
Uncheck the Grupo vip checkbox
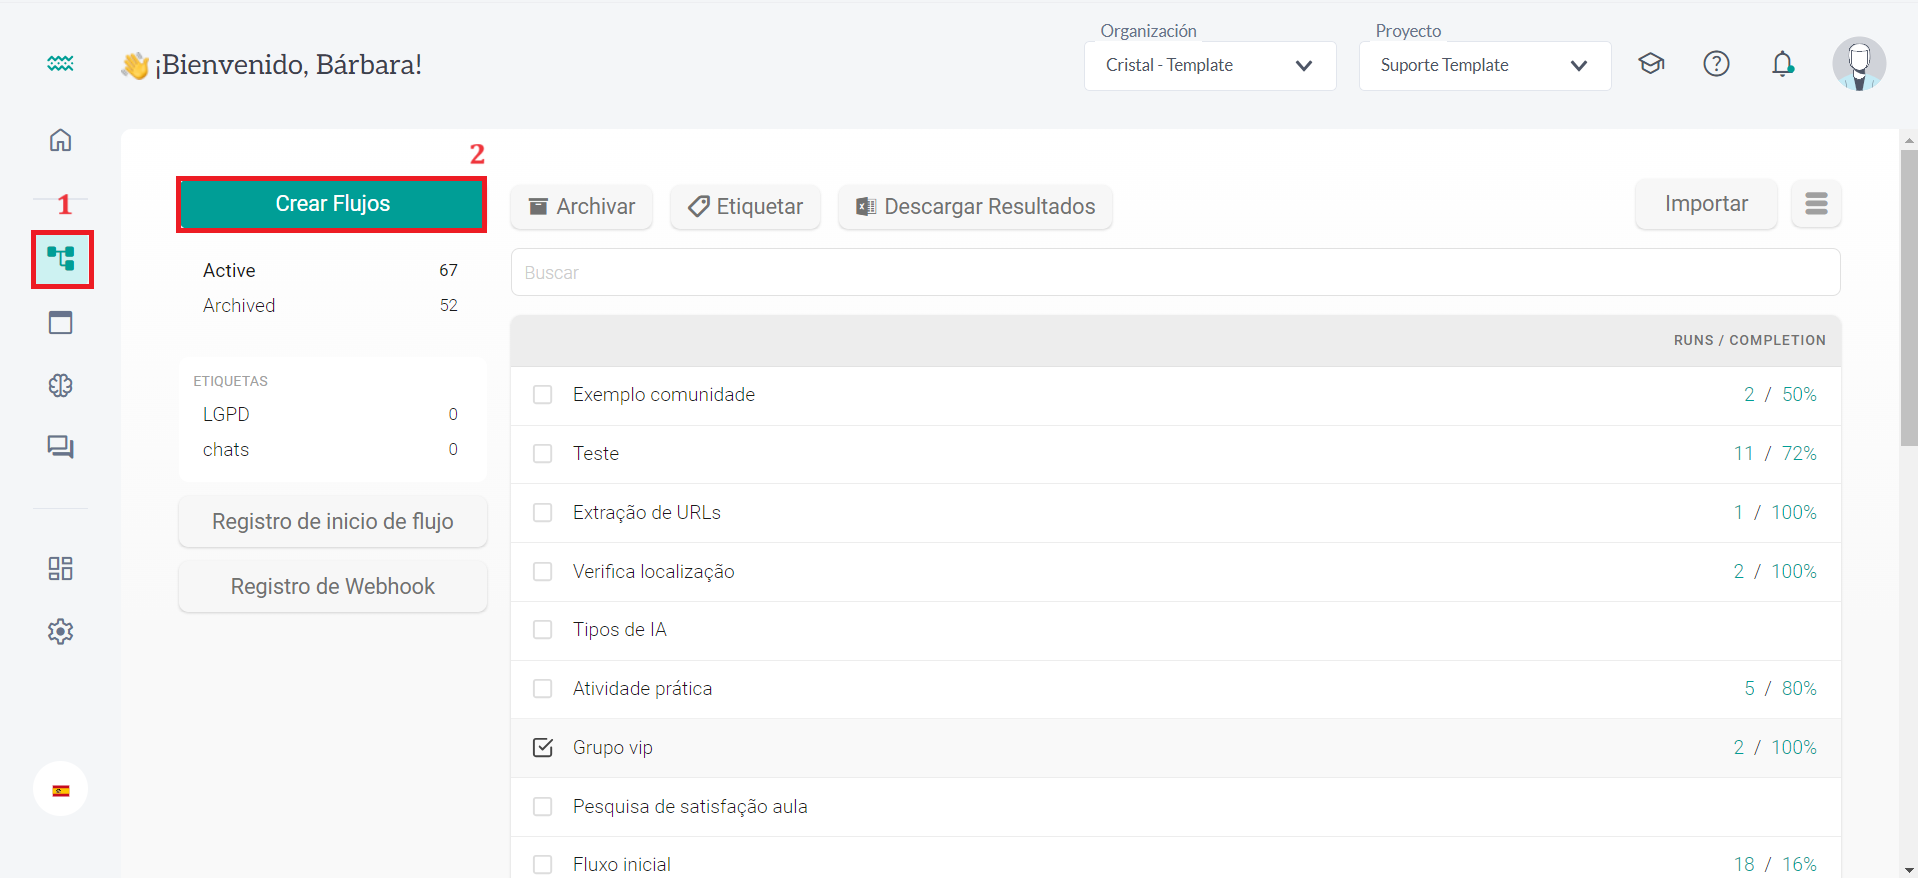pos(543,748)
